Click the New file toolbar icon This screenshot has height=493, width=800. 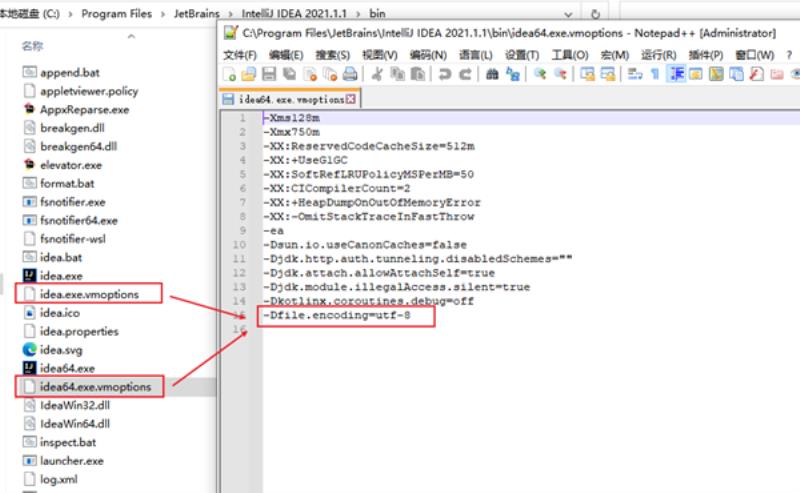229,74
